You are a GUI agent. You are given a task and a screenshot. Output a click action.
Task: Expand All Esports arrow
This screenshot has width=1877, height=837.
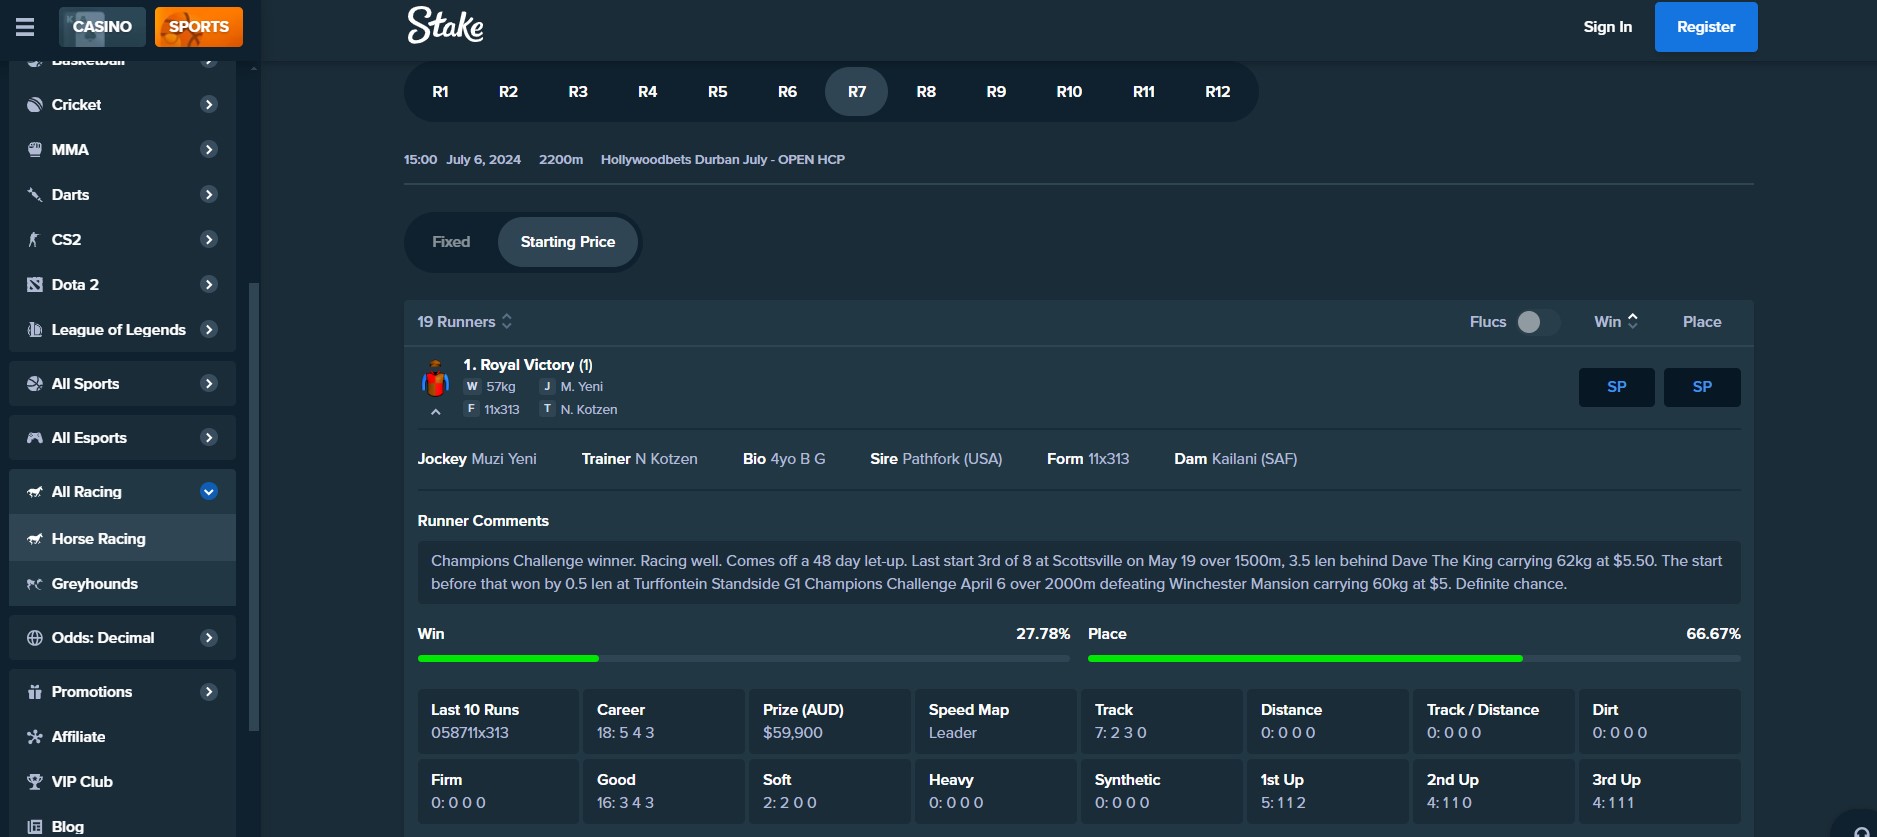click(209, 437)
